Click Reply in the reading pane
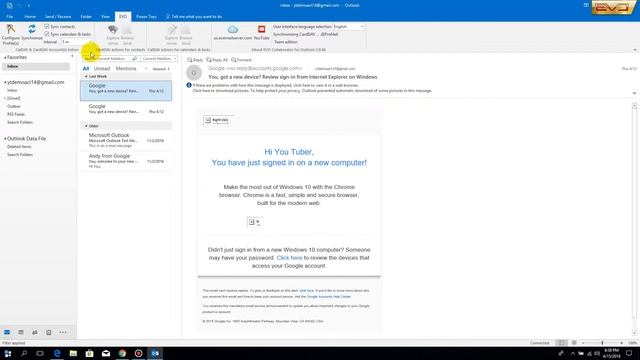 tap(195, 60)
